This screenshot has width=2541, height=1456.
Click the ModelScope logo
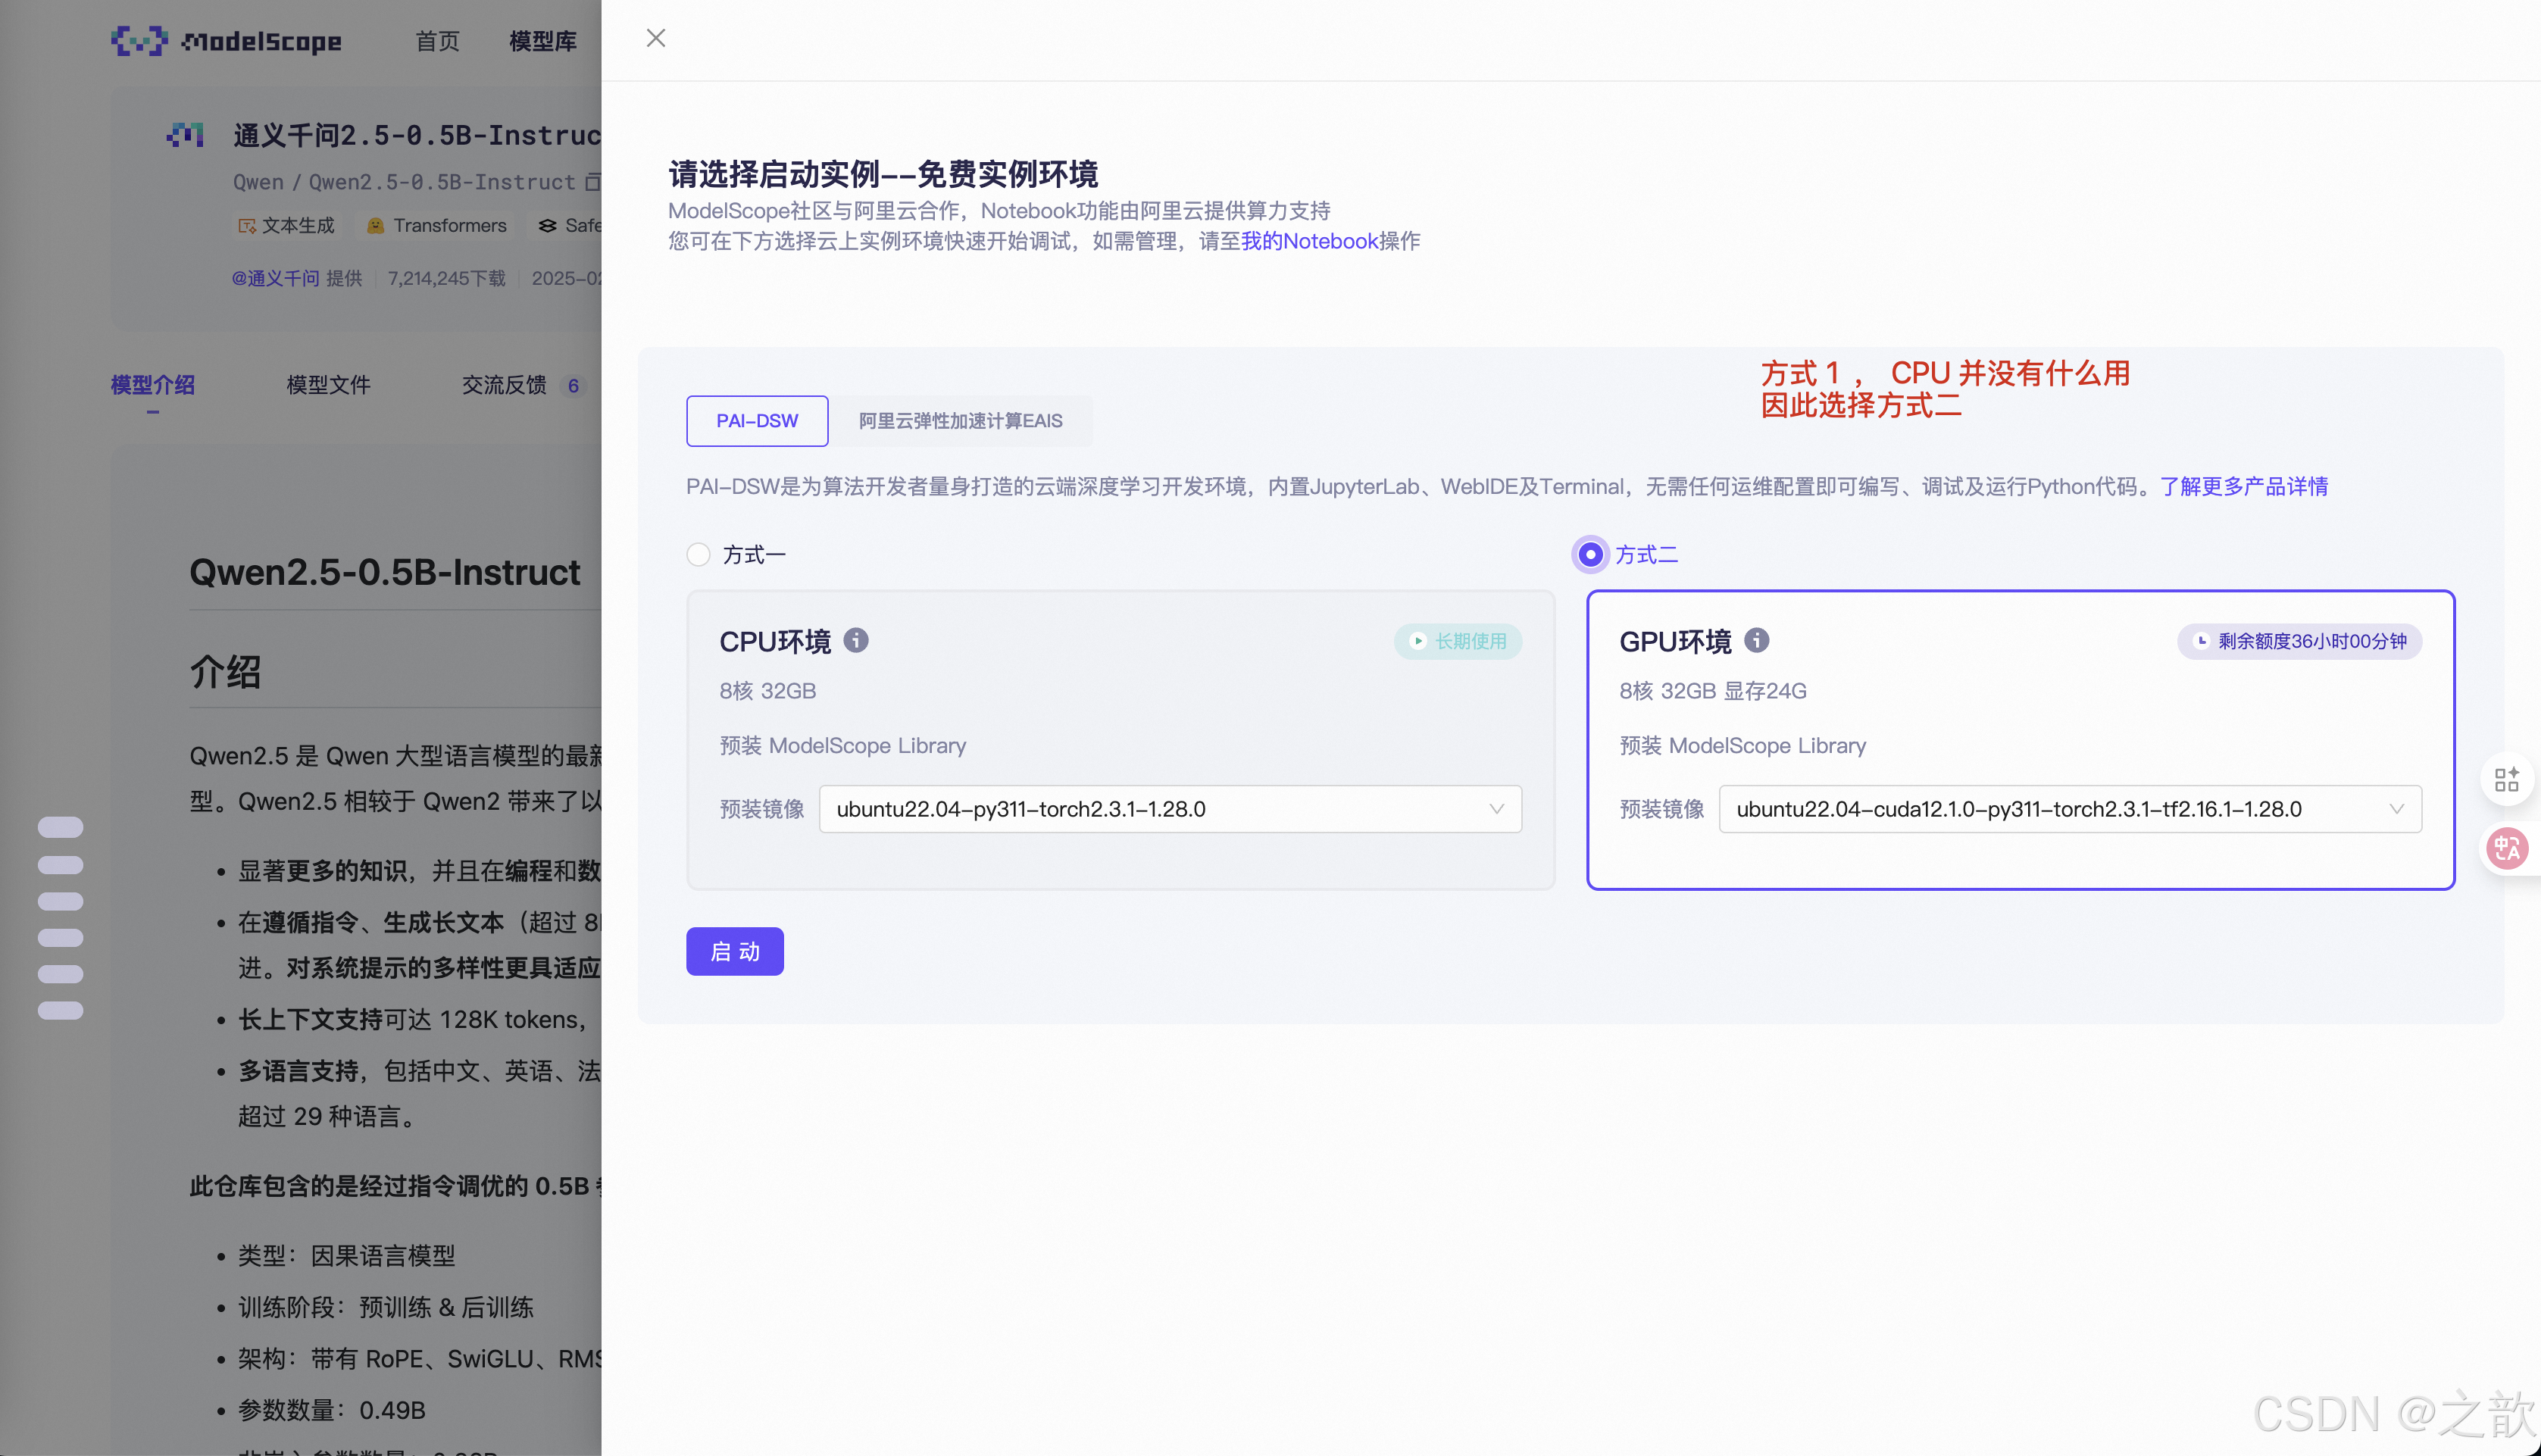tap(226, 41)
